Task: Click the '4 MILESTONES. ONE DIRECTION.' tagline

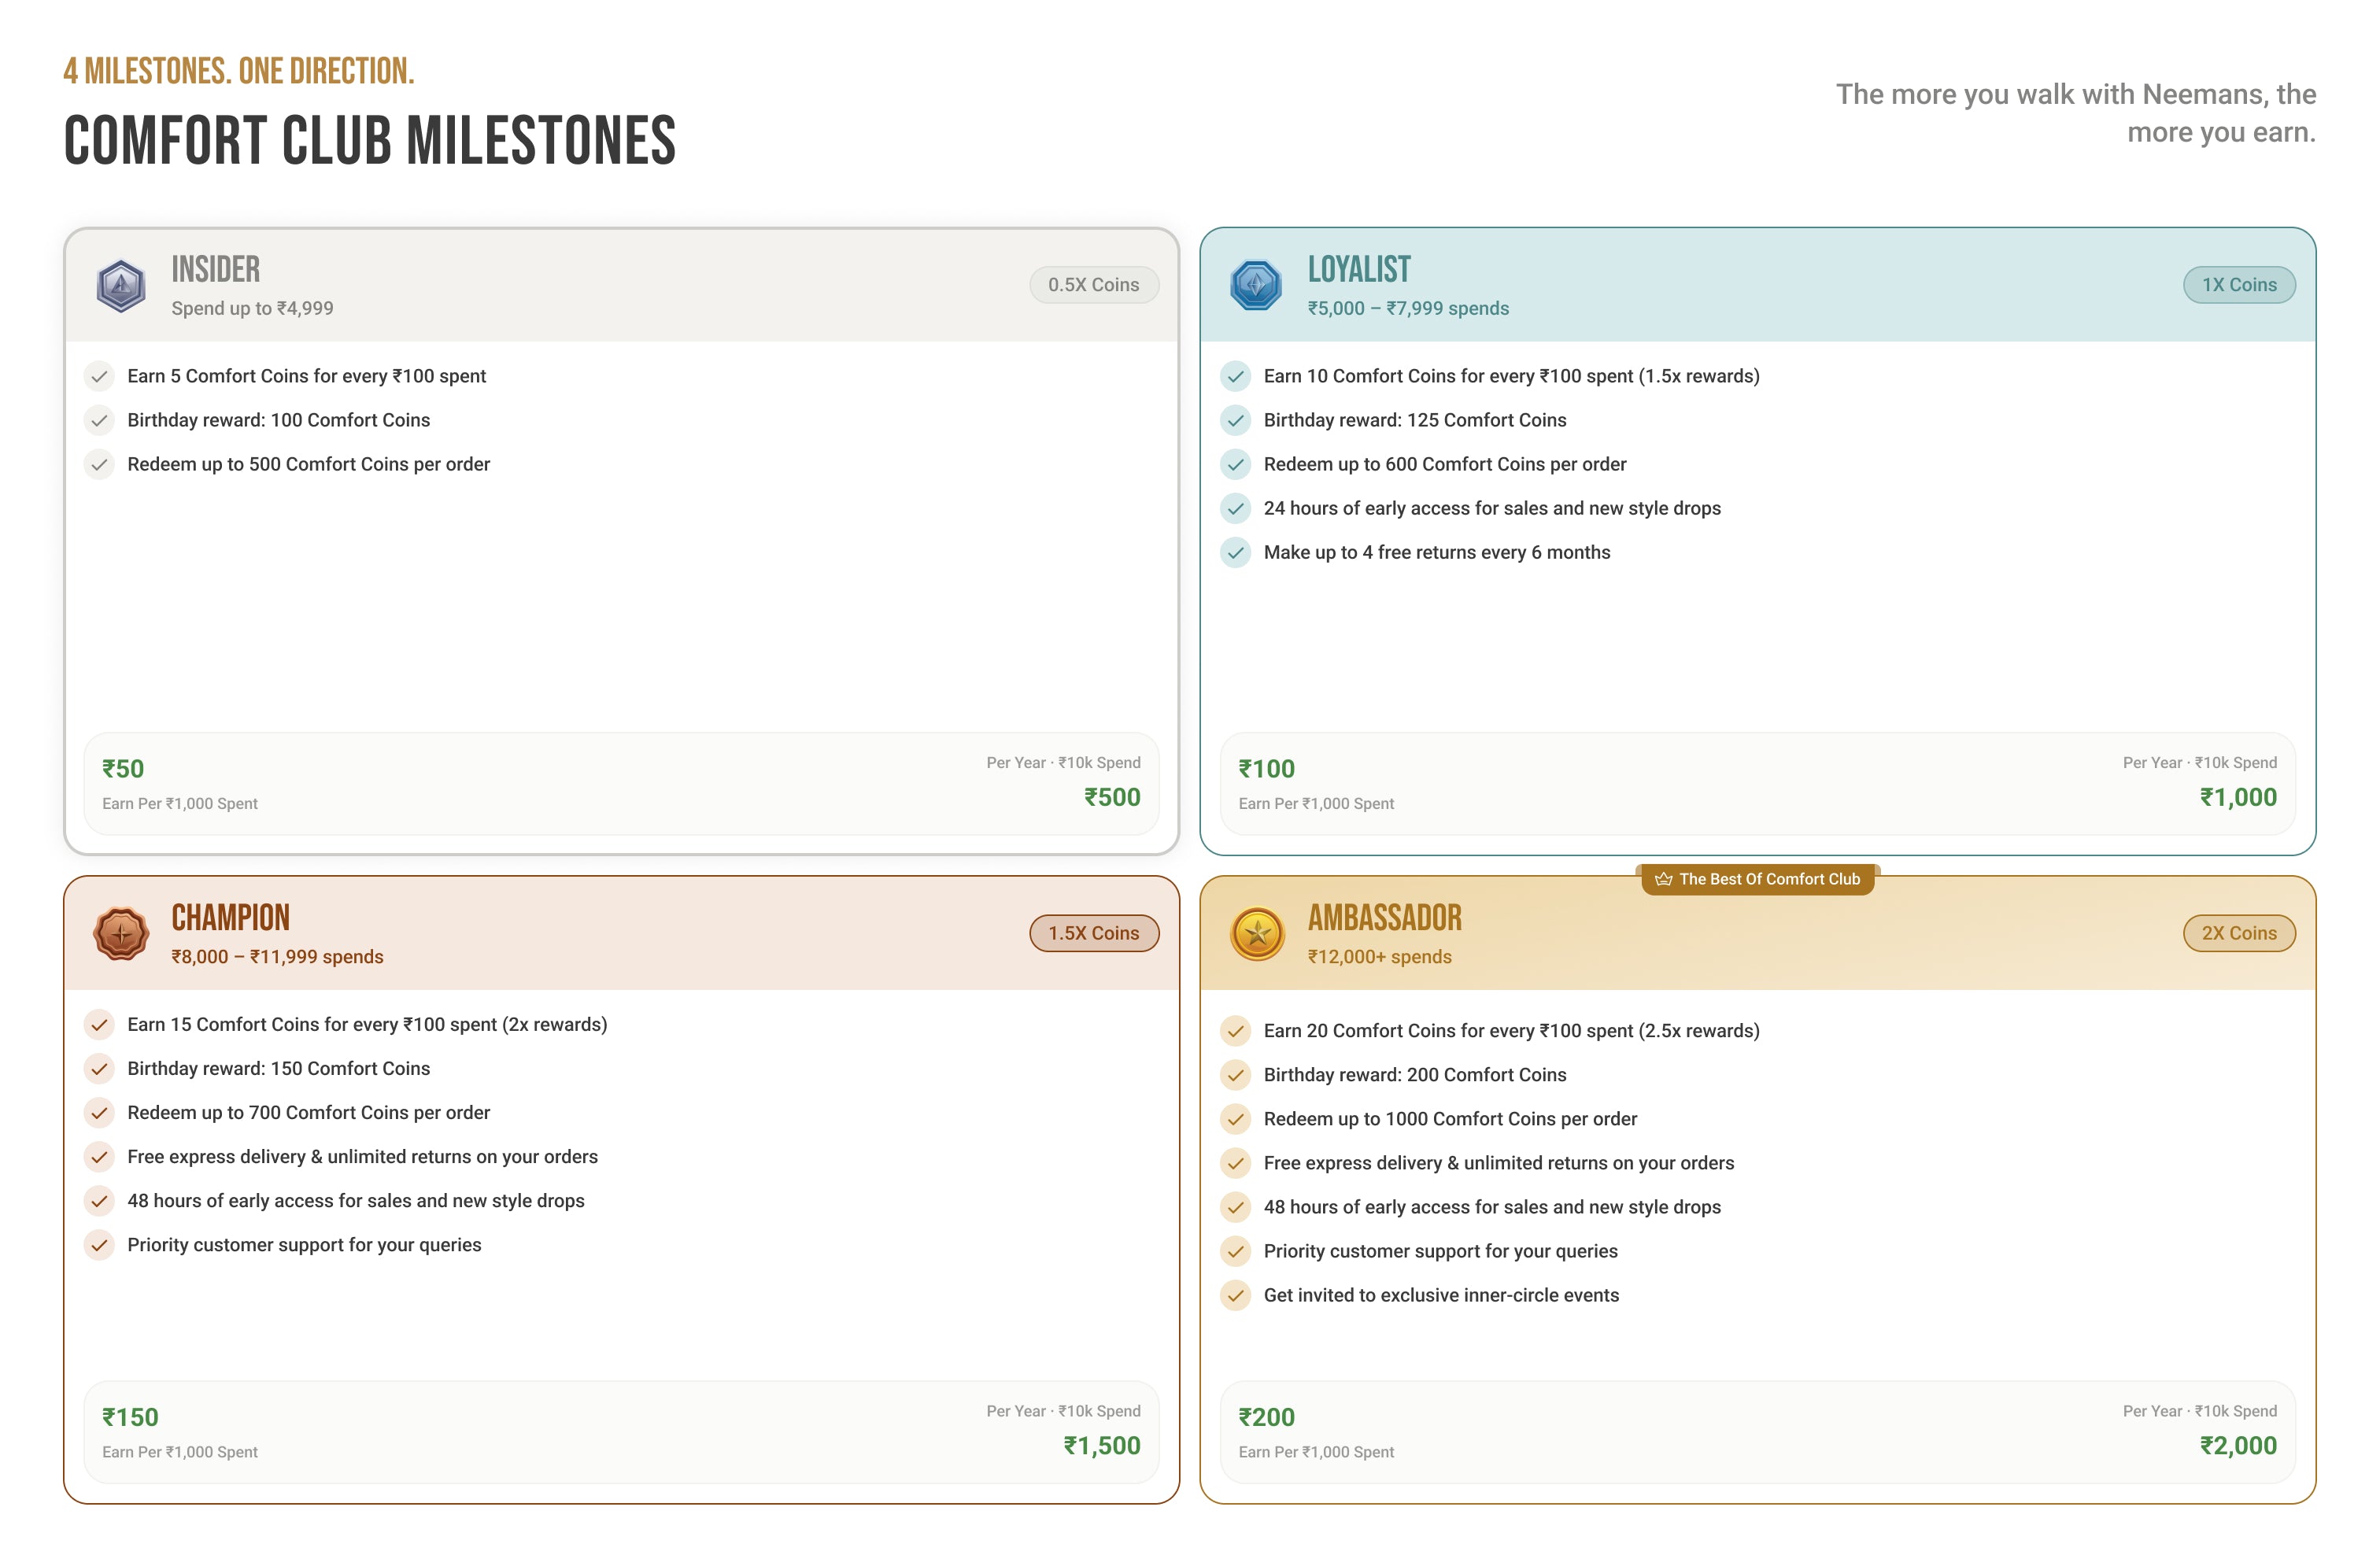Action: pyautogui.click(x=239, y=71)
